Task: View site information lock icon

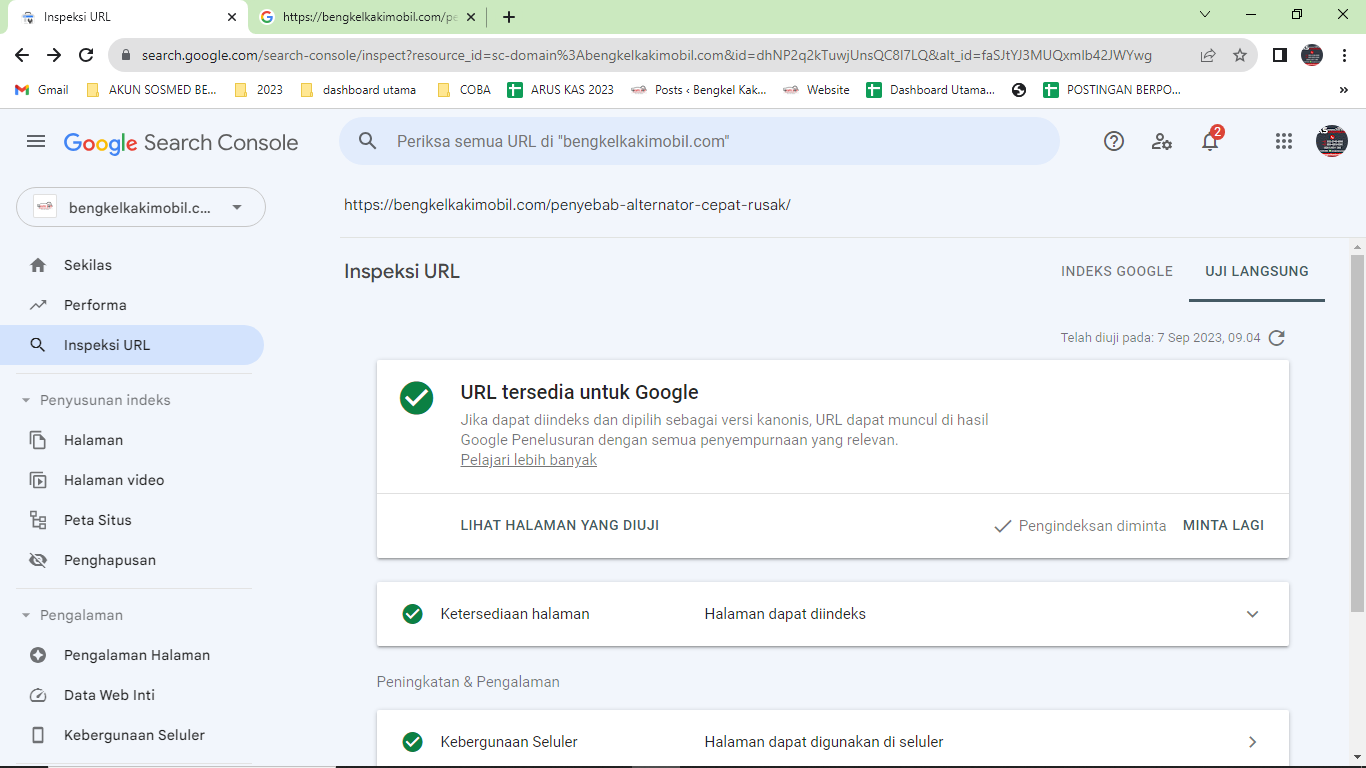Action: pos(126,55)
